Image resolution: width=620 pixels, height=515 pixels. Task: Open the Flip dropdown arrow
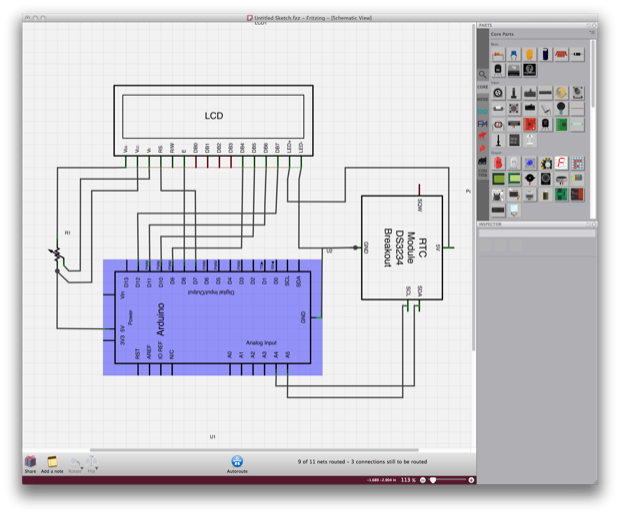coord(96,468)
